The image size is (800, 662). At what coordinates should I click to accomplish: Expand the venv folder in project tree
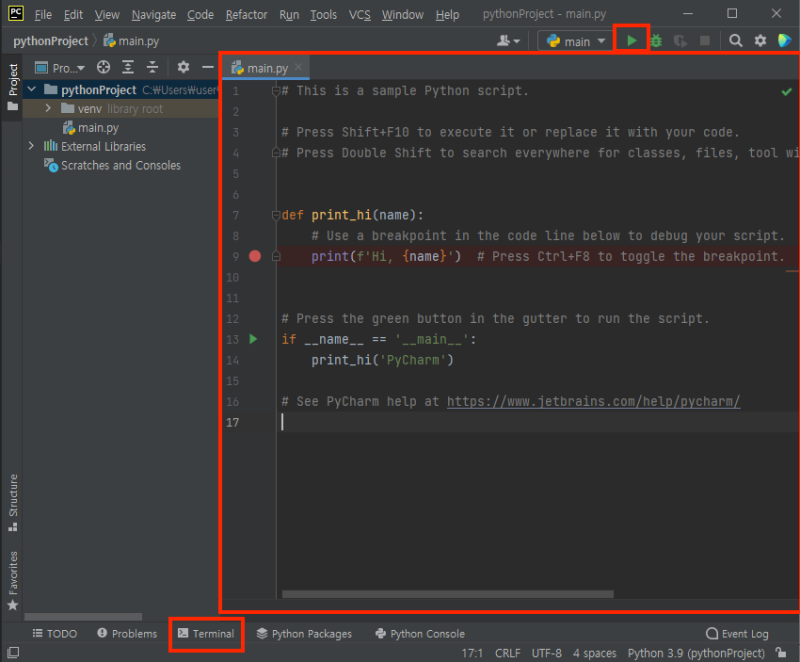pyautogui.click(x=48, y=108)
